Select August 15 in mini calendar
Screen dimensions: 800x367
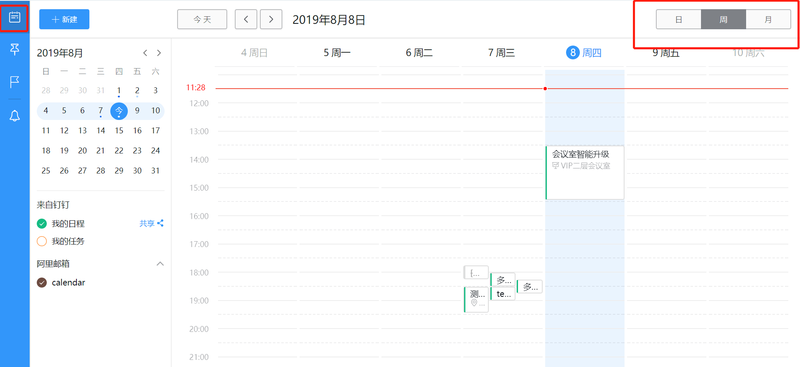pyautogui.click(x=119, y=131)
